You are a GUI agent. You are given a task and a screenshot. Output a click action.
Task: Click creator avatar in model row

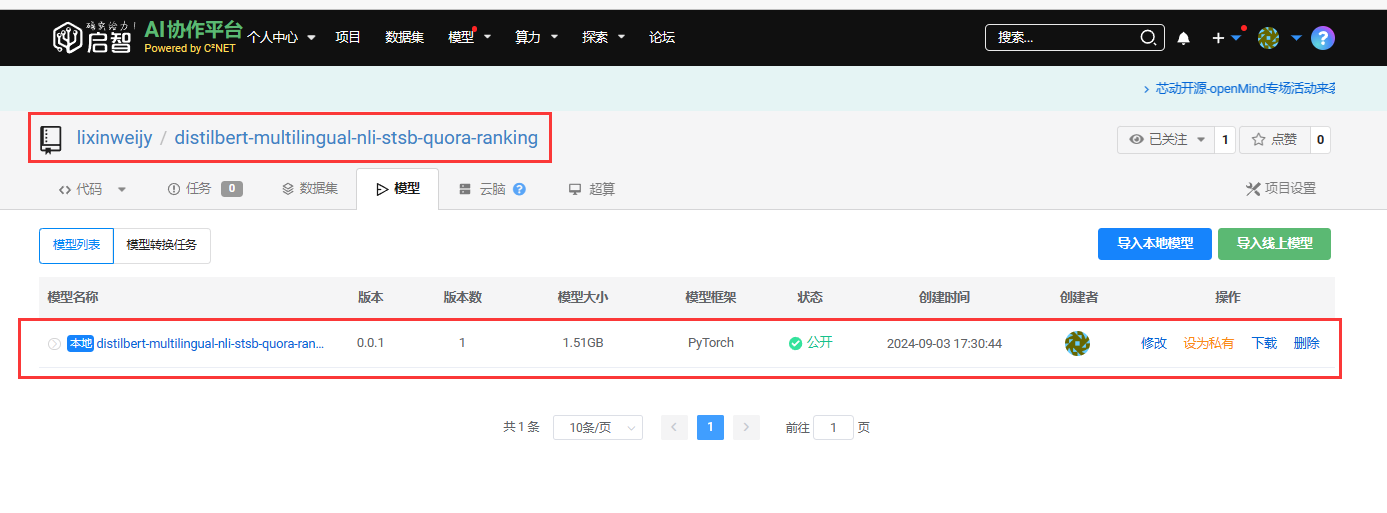coord(1077,343)
